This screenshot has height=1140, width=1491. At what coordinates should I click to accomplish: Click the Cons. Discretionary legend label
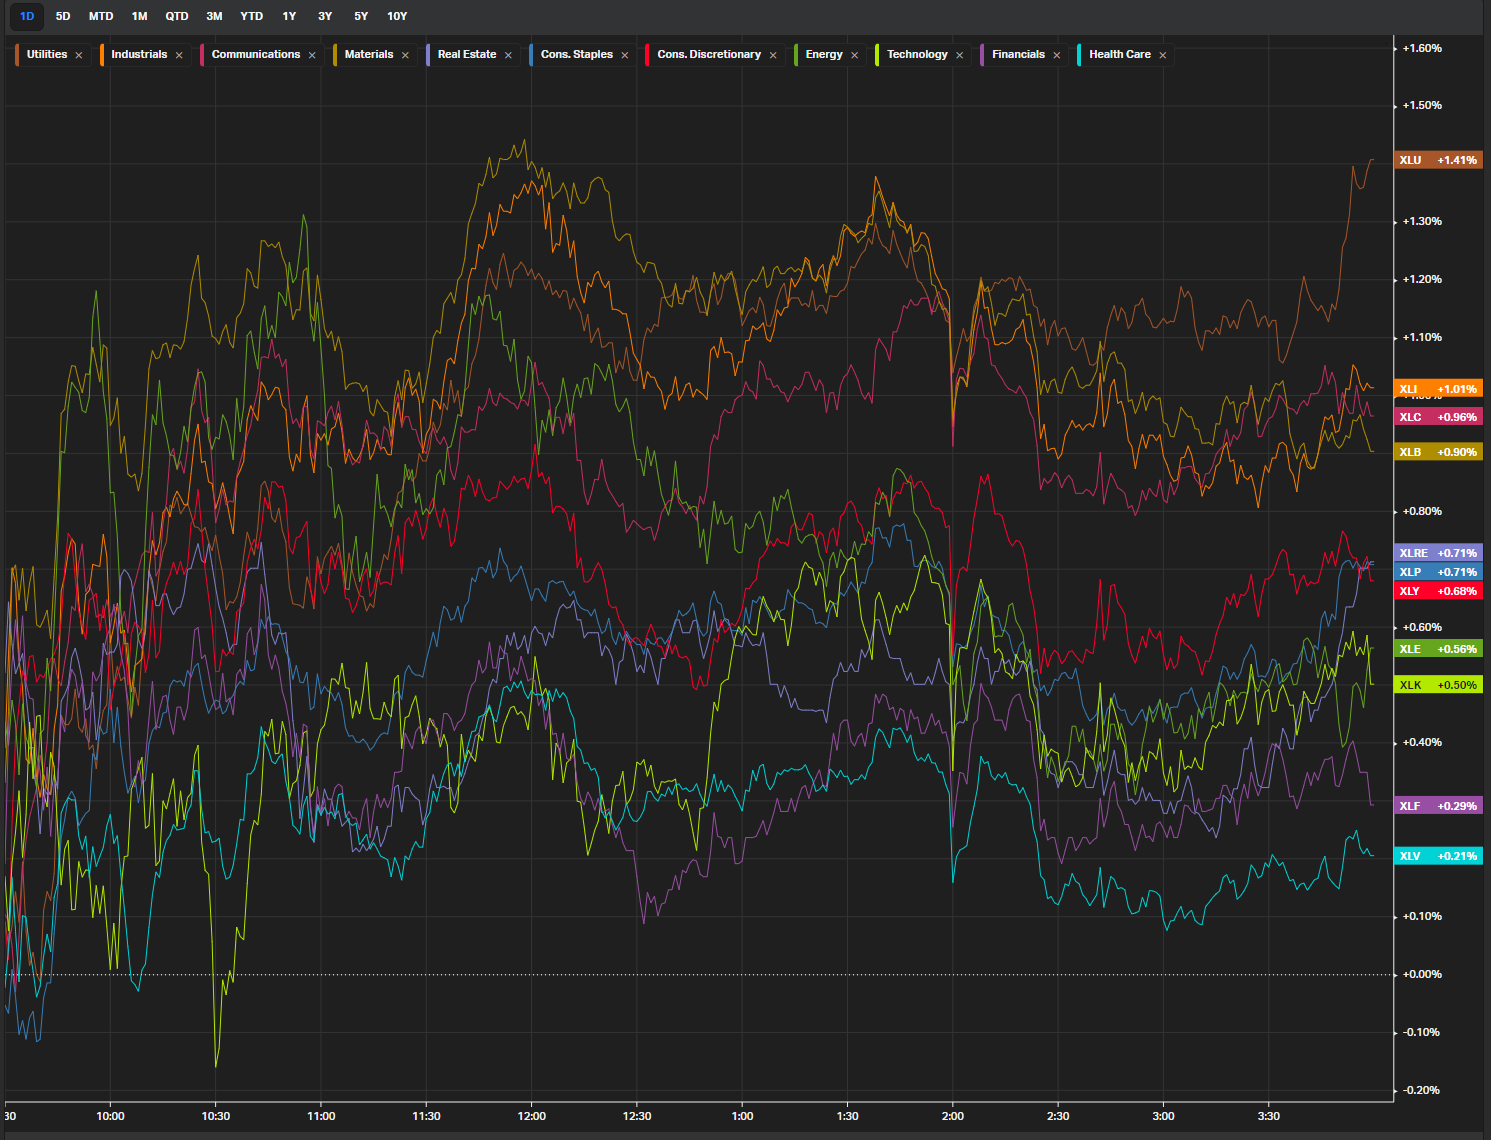pyautogui.click(x=708, y=54)
